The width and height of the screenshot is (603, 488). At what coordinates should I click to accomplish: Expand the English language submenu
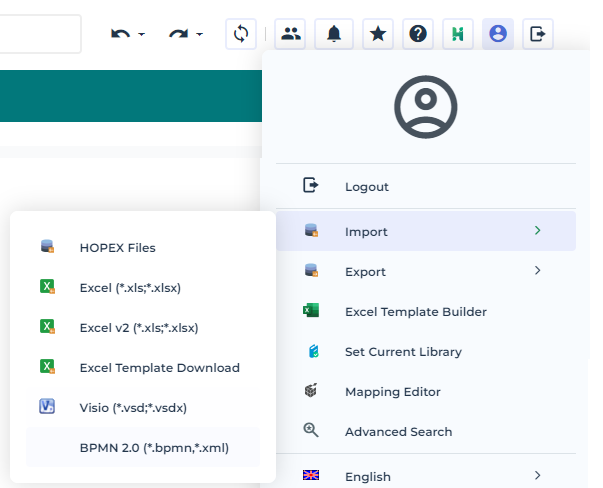tap(537, 476)
